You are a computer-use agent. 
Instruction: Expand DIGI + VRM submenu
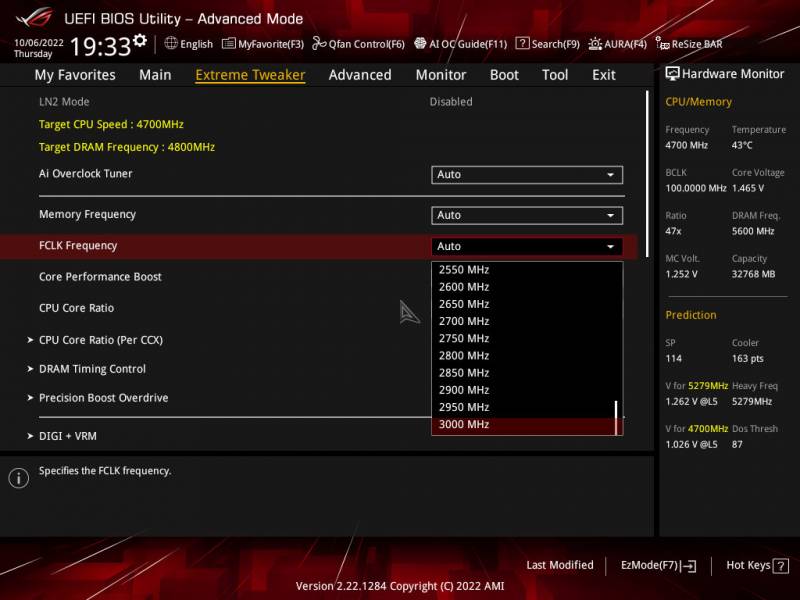(x=67, y=436)
